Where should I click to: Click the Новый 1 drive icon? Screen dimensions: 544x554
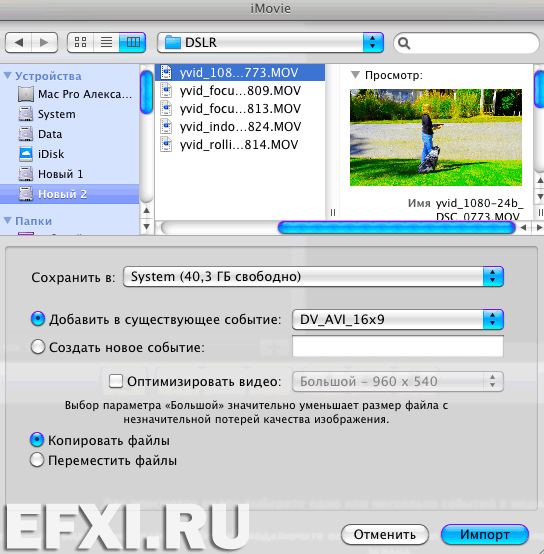[x=26, y=174]
